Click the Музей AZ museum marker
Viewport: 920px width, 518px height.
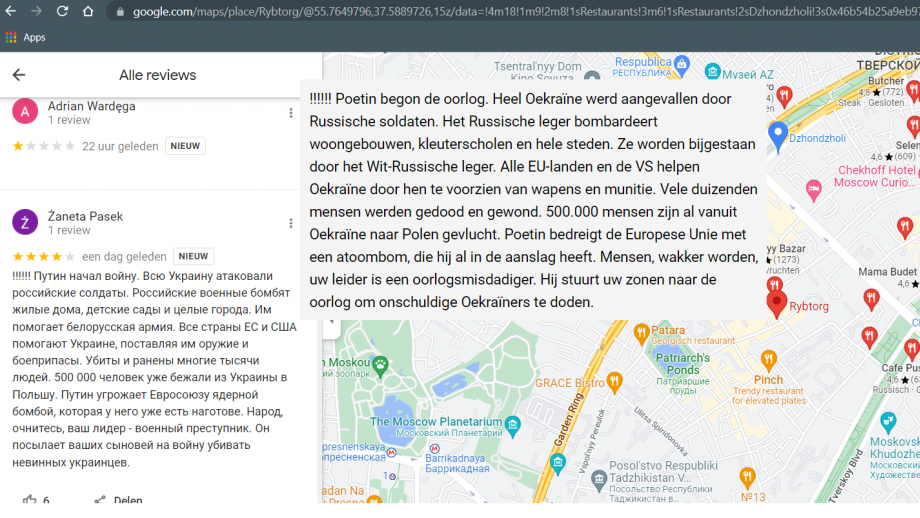pos(712,72)
